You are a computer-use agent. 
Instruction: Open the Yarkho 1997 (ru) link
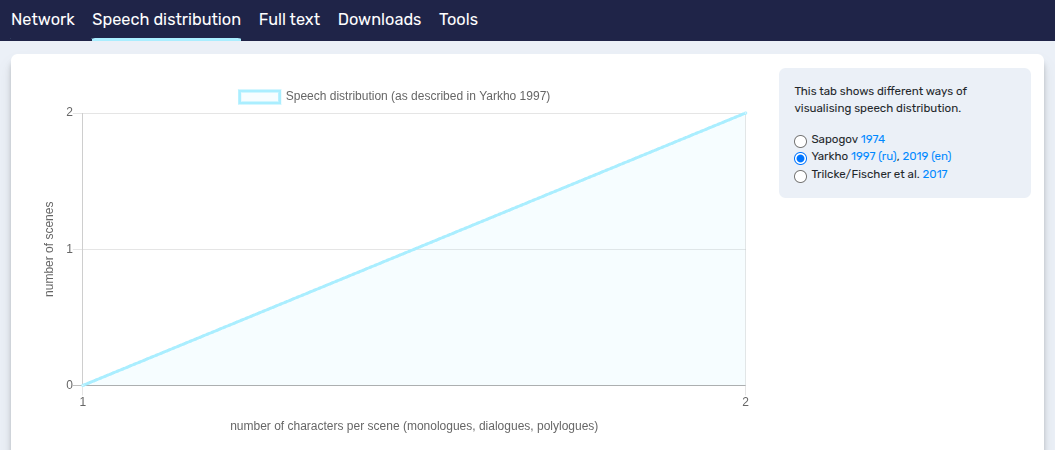point(873,157)
